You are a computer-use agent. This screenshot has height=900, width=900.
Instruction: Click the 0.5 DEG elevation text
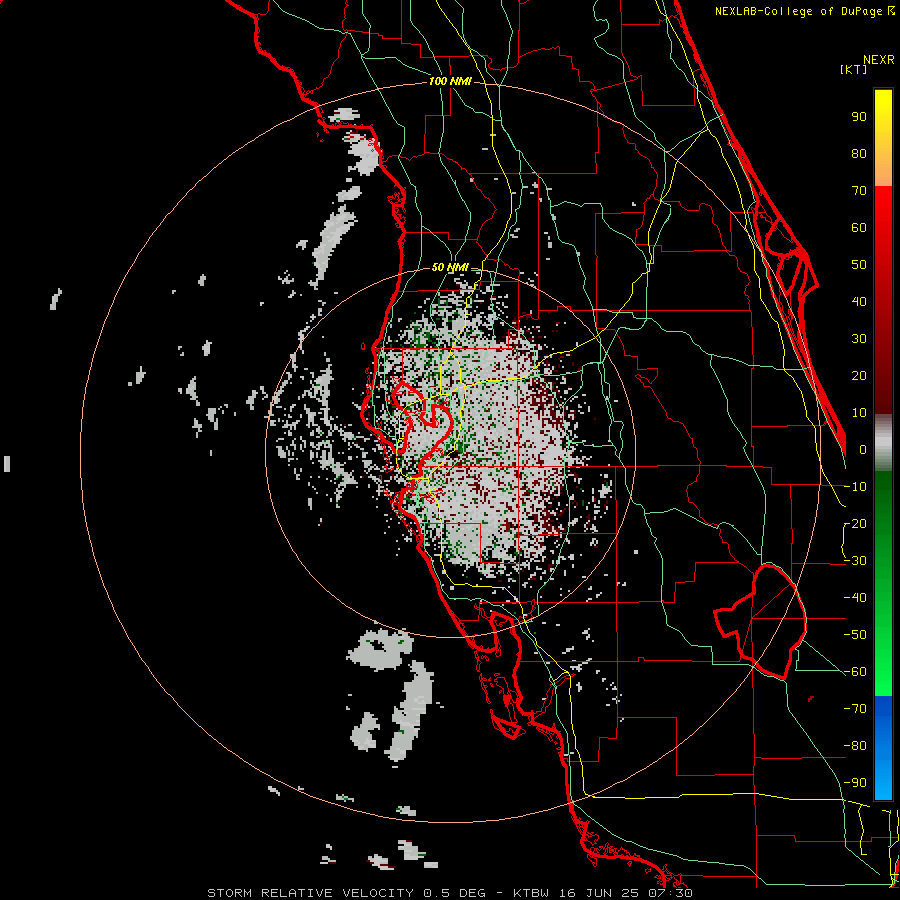coord(455,893)
